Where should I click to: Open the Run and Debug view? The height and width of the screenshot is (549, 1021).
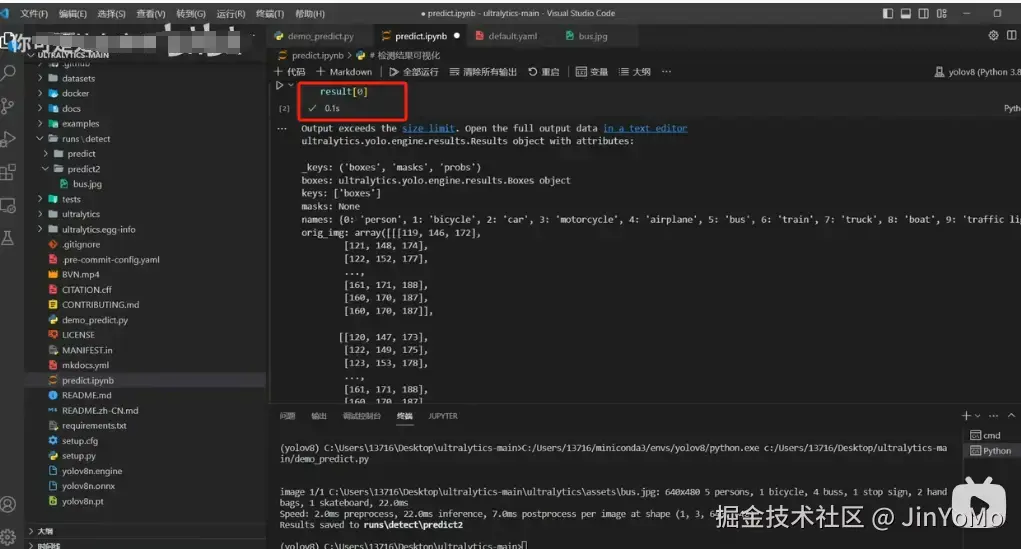8,139
